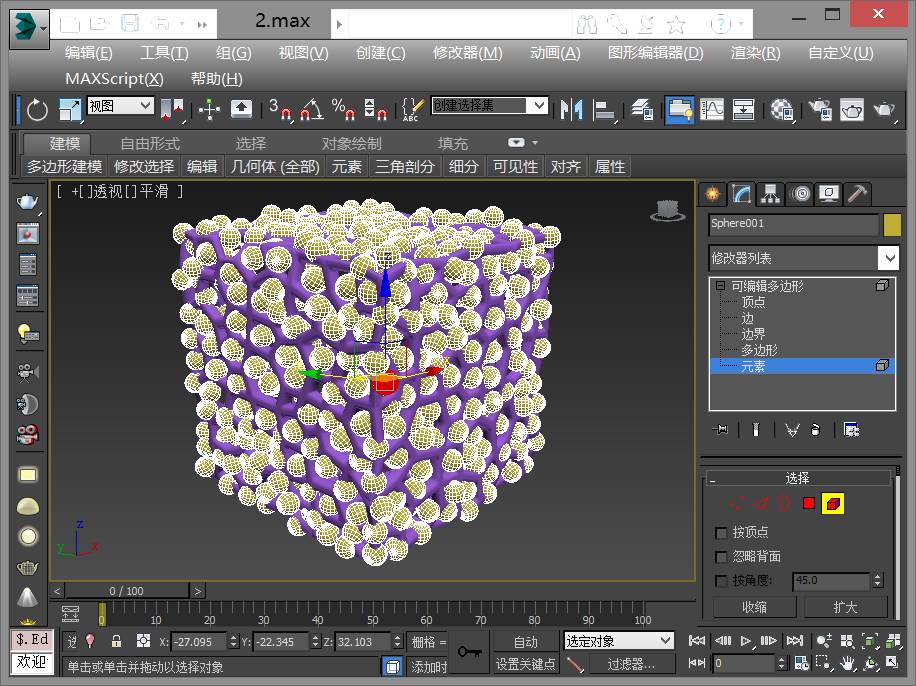The height and width of the screenshot is (686, 916).
Task: Toggle the selection lock padlock
Action: click(x=116, y=641)
